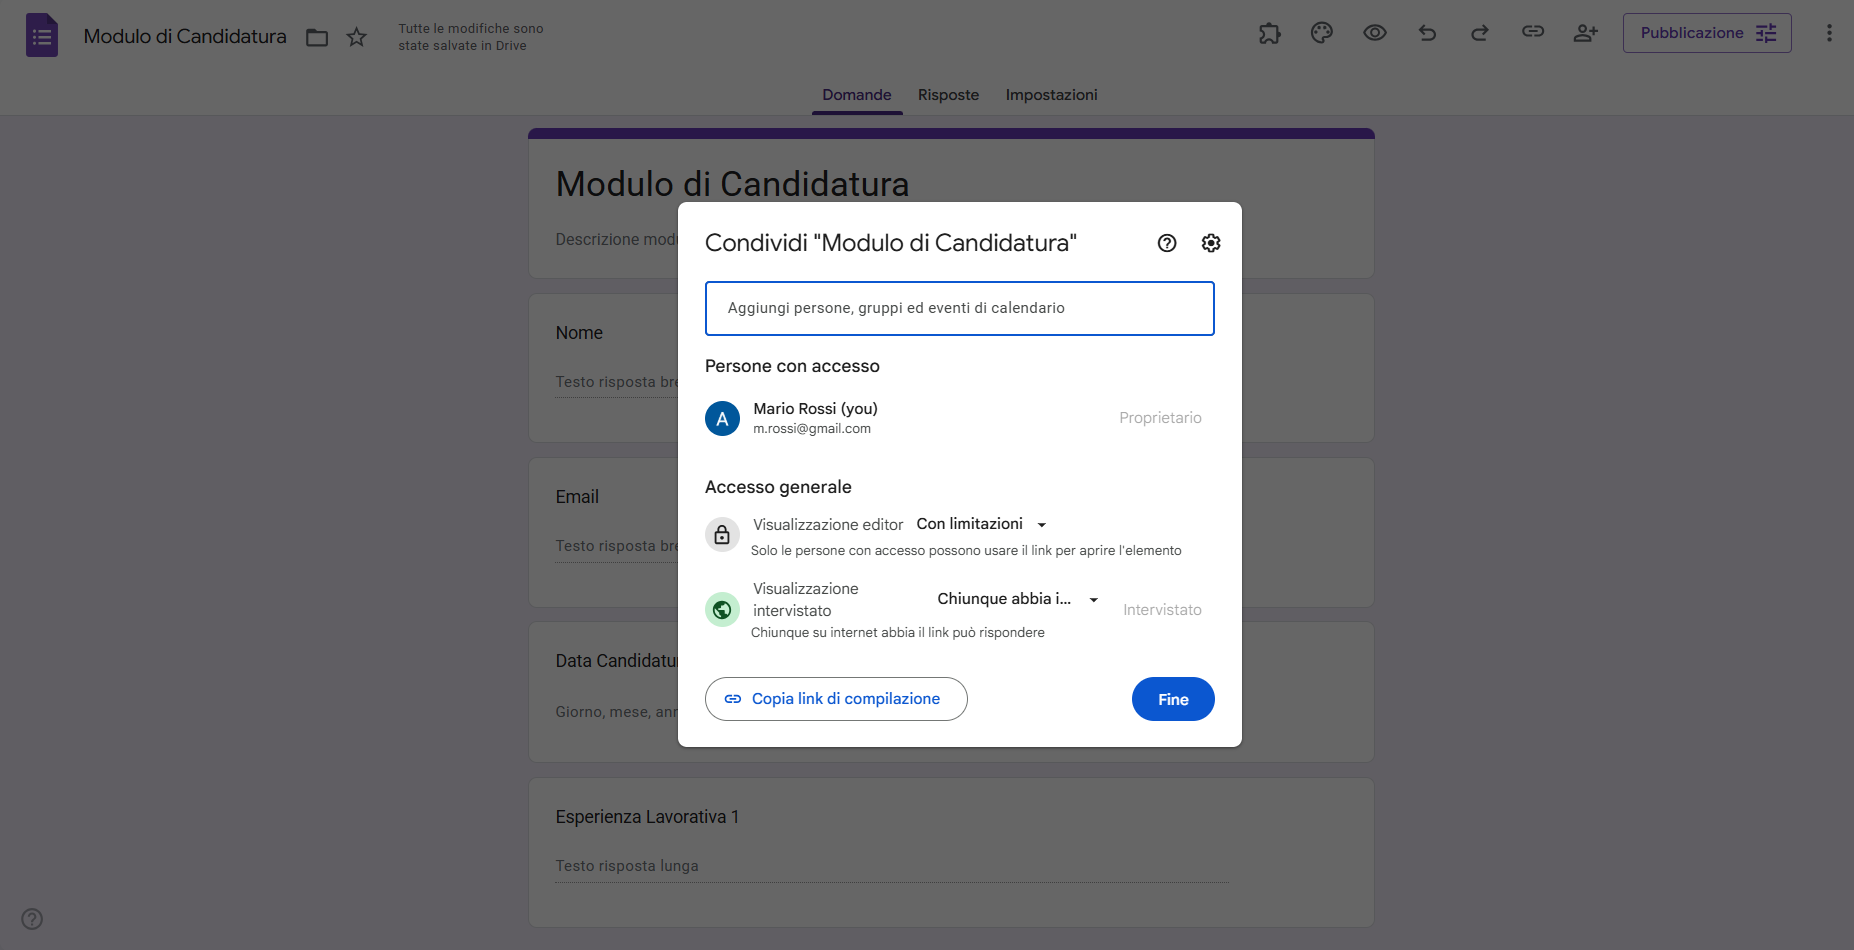Star the Modulo di Candidatura form
Screen dimensions: 1854x950
356,37
